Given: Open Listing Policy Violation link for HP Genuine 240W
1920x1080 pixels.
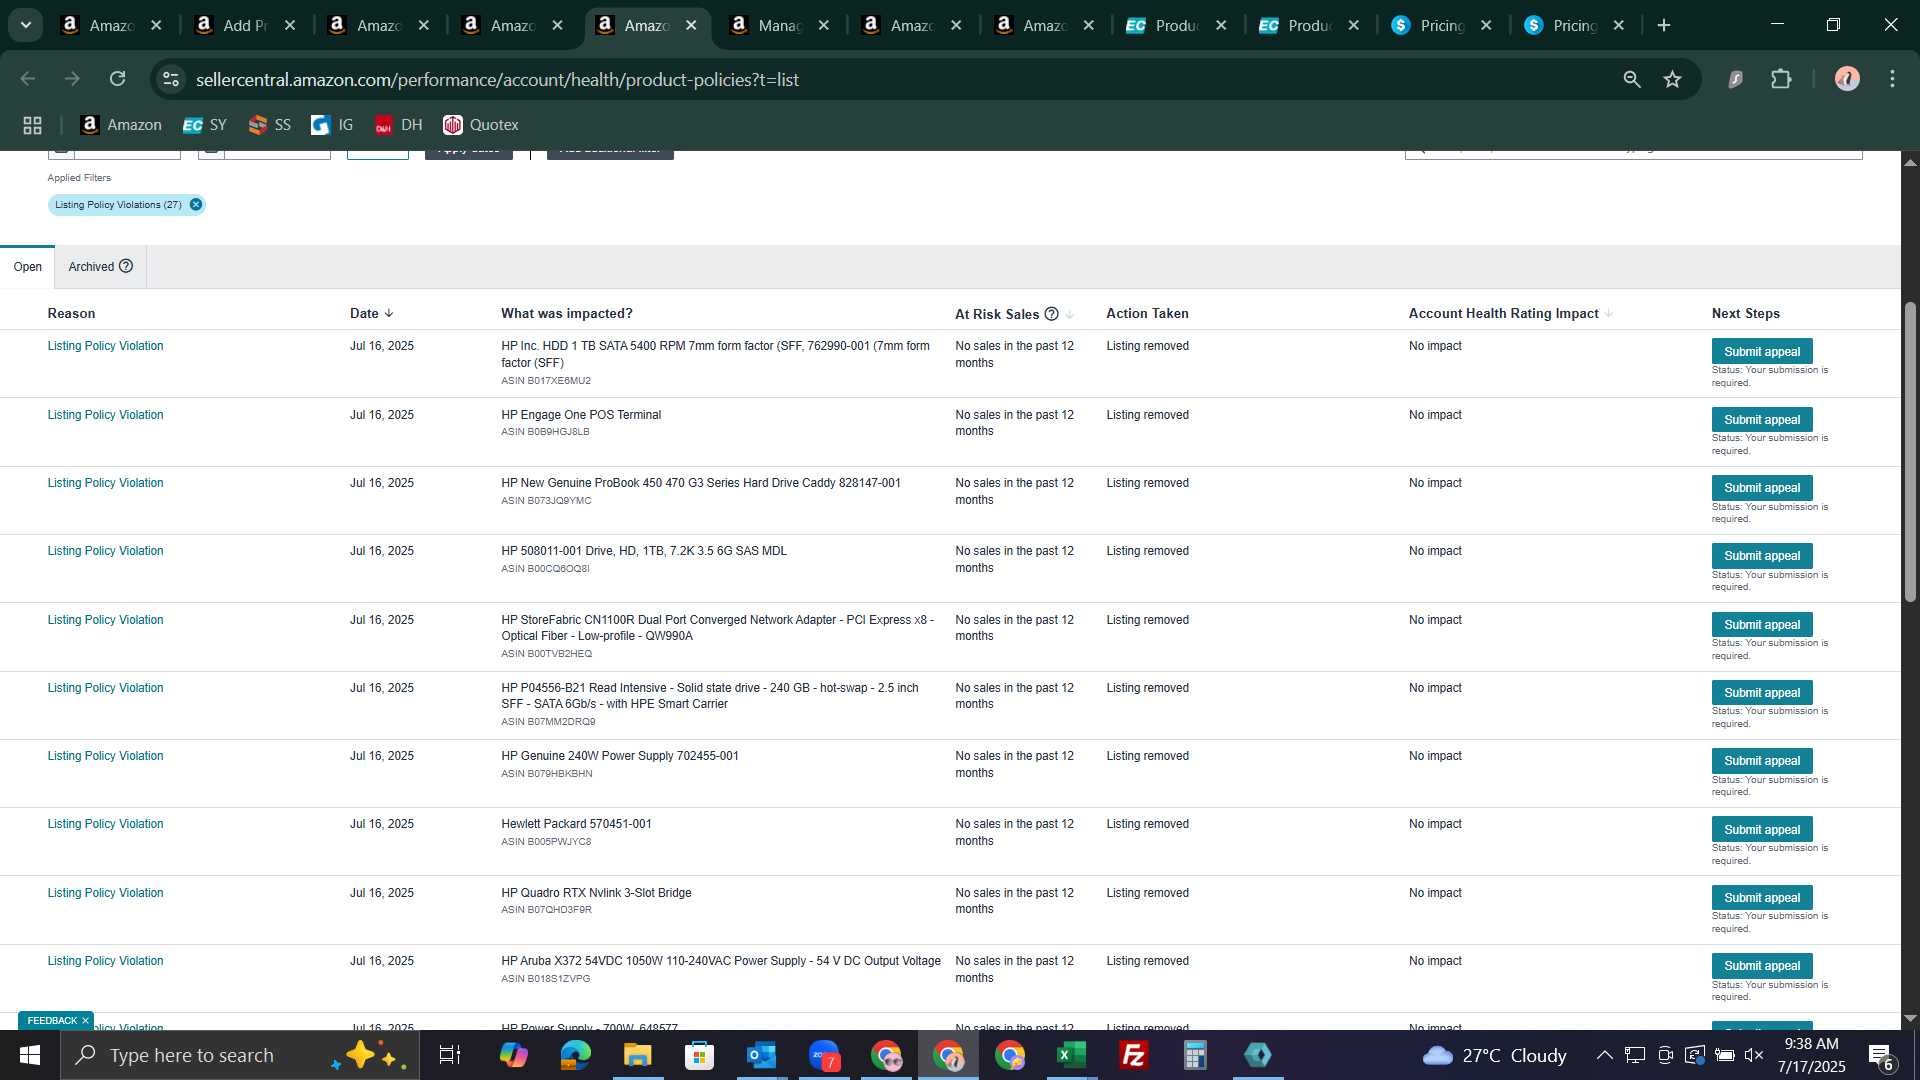Looking at the screenshot, I should coord(105,756).
